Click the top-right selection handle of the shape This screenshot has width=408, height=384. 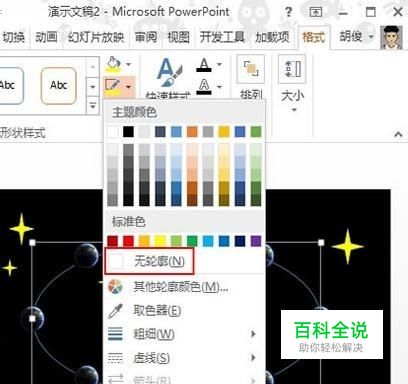tap(321, 243)
